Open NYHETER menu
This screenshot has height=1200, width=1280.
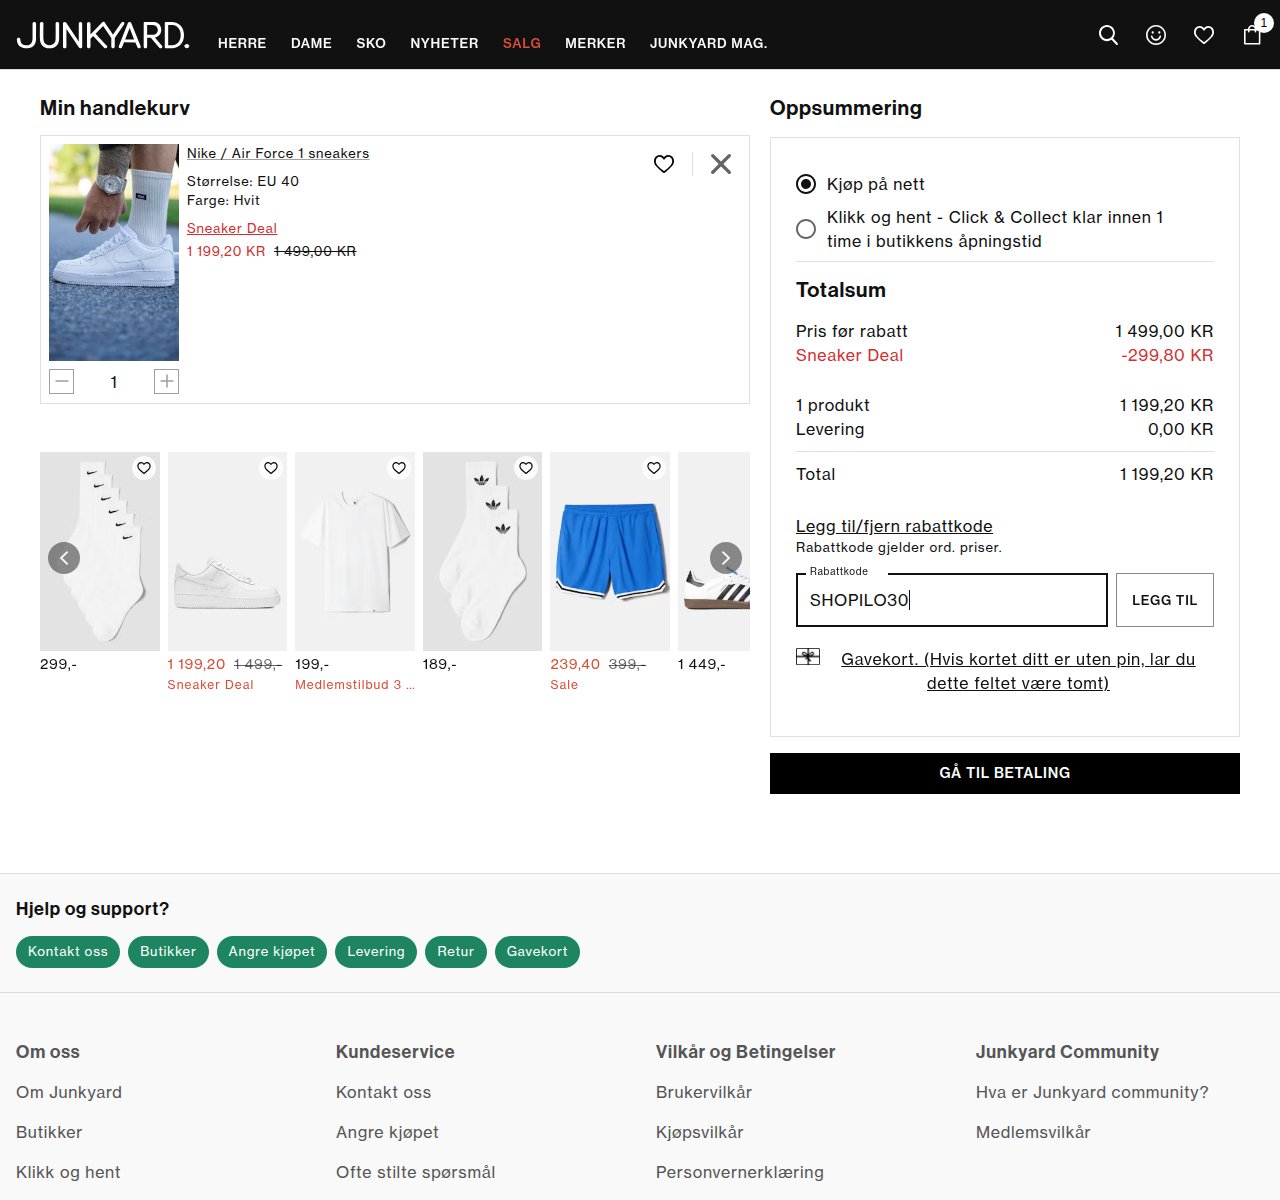[x=444, y=43]
